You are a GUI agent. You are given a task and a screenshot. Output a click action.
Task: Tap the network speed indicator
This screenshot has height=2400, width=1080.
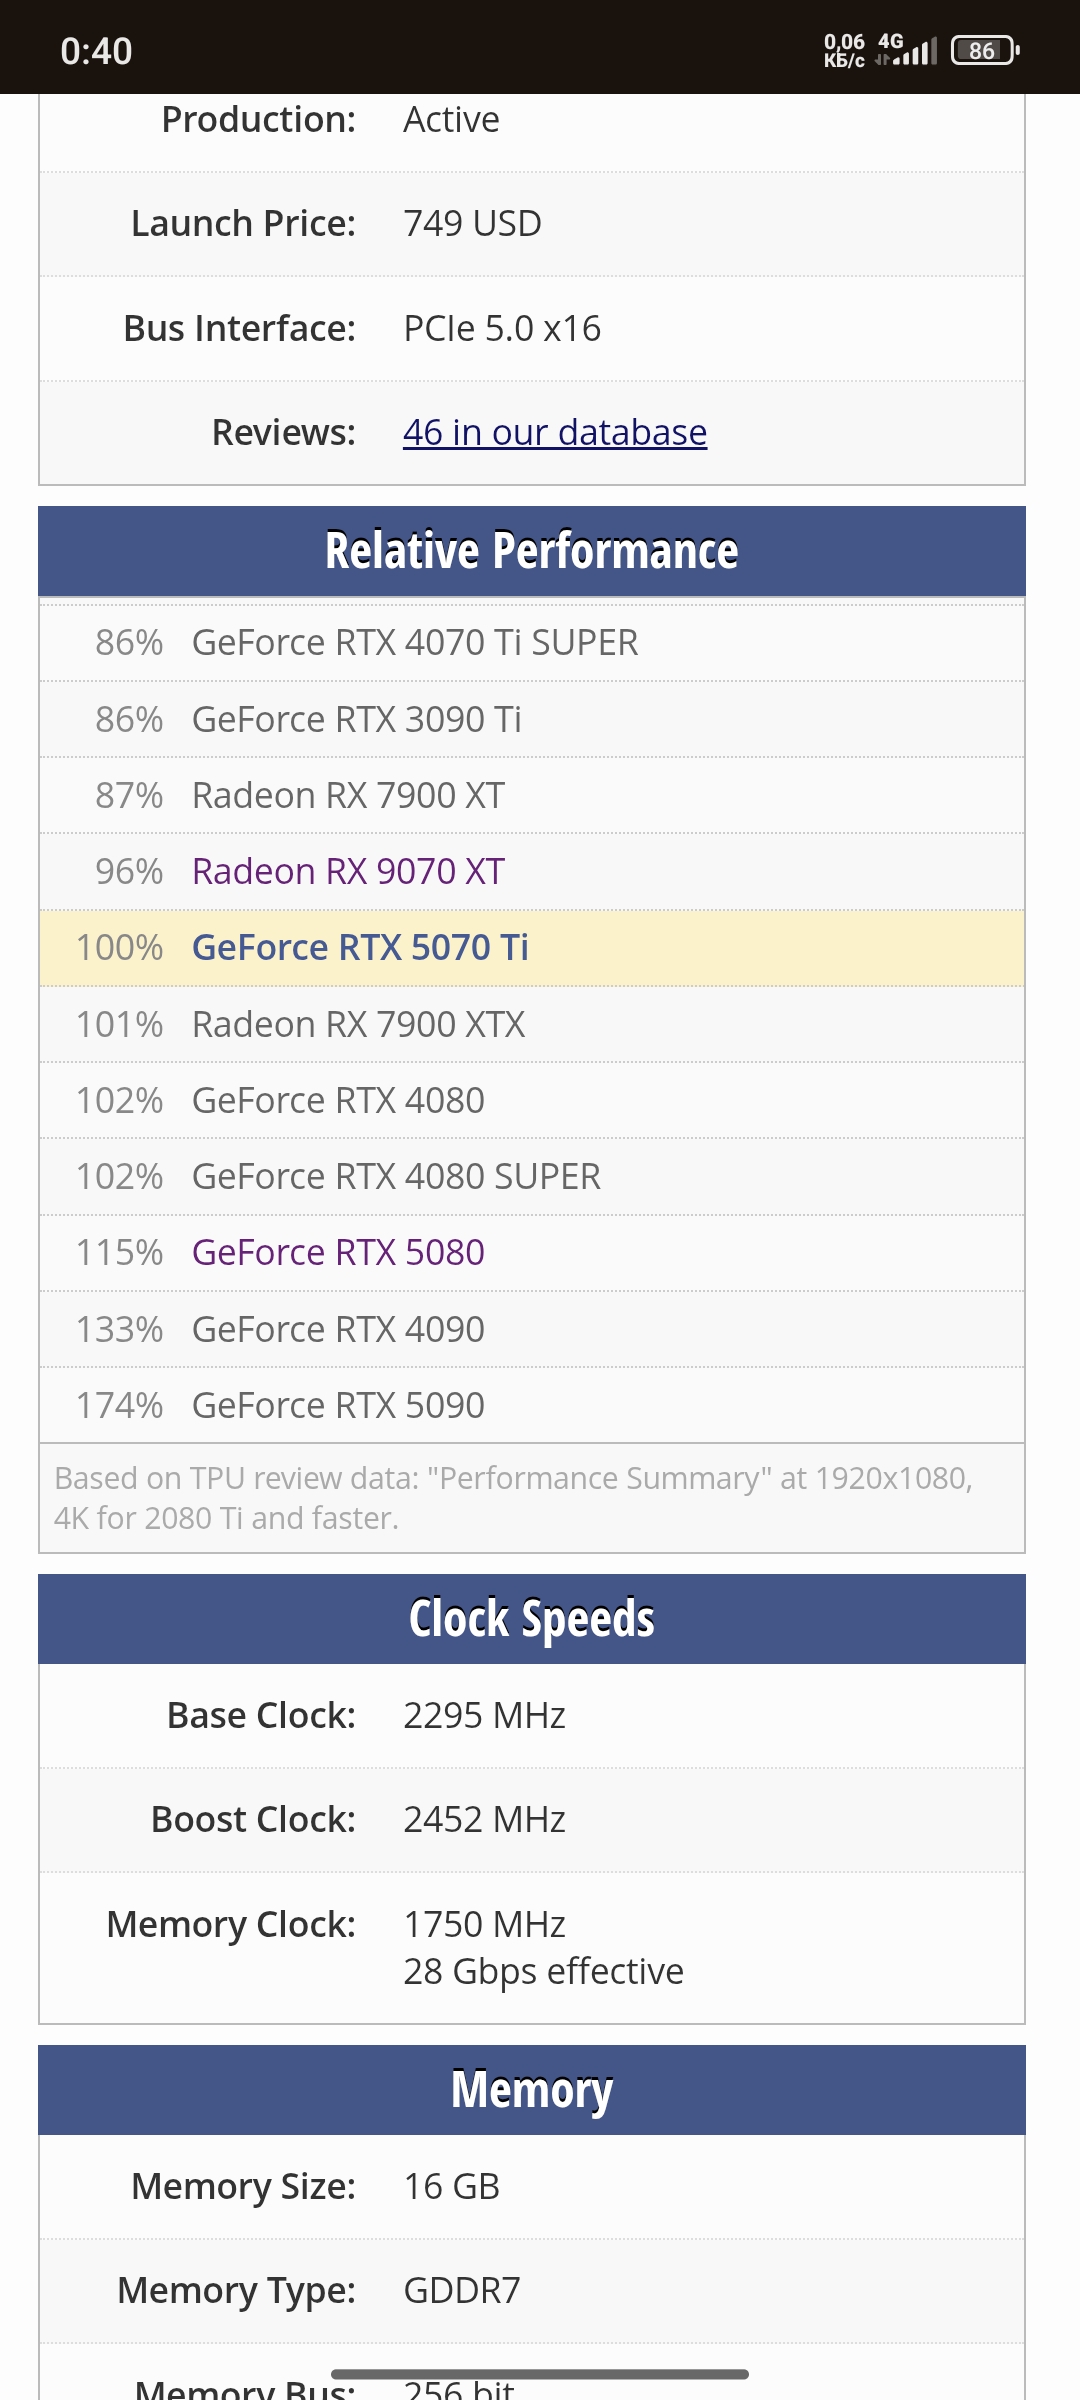tap(844, 50)
